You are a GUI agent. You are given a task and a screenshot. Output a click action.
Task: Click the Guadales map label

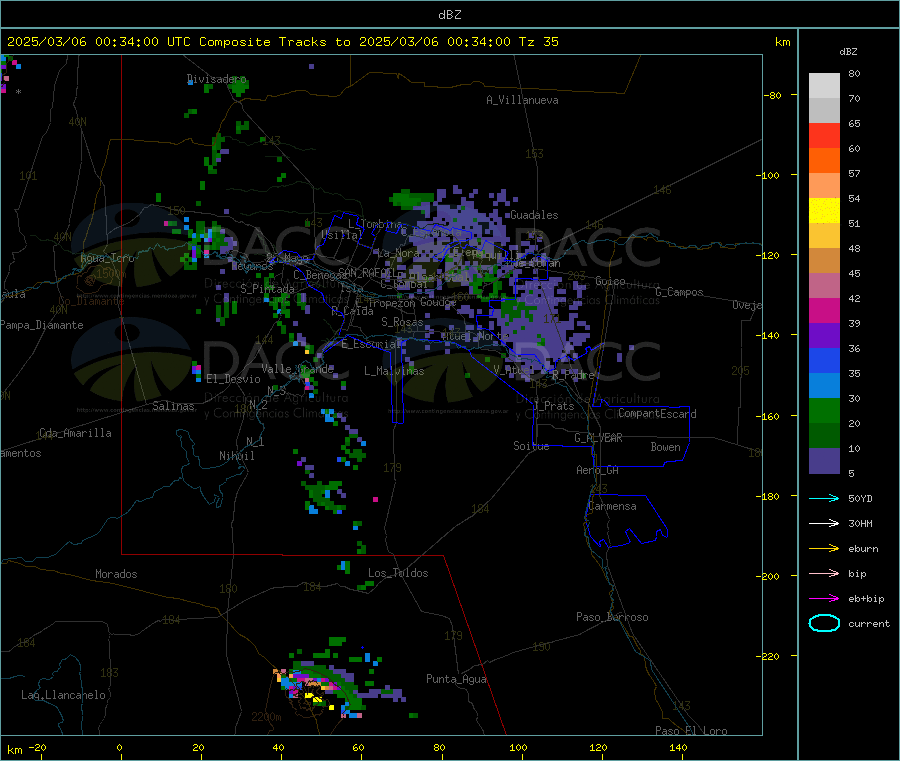(534, 215)
